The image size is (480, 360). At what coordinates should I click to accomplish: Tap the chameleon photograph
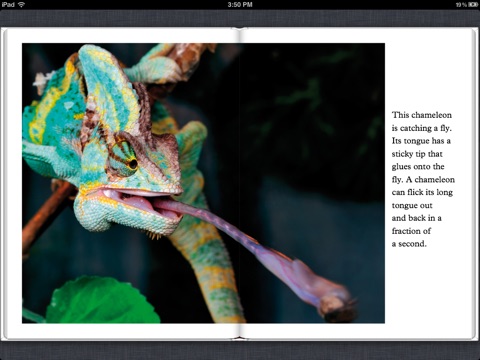203,183
